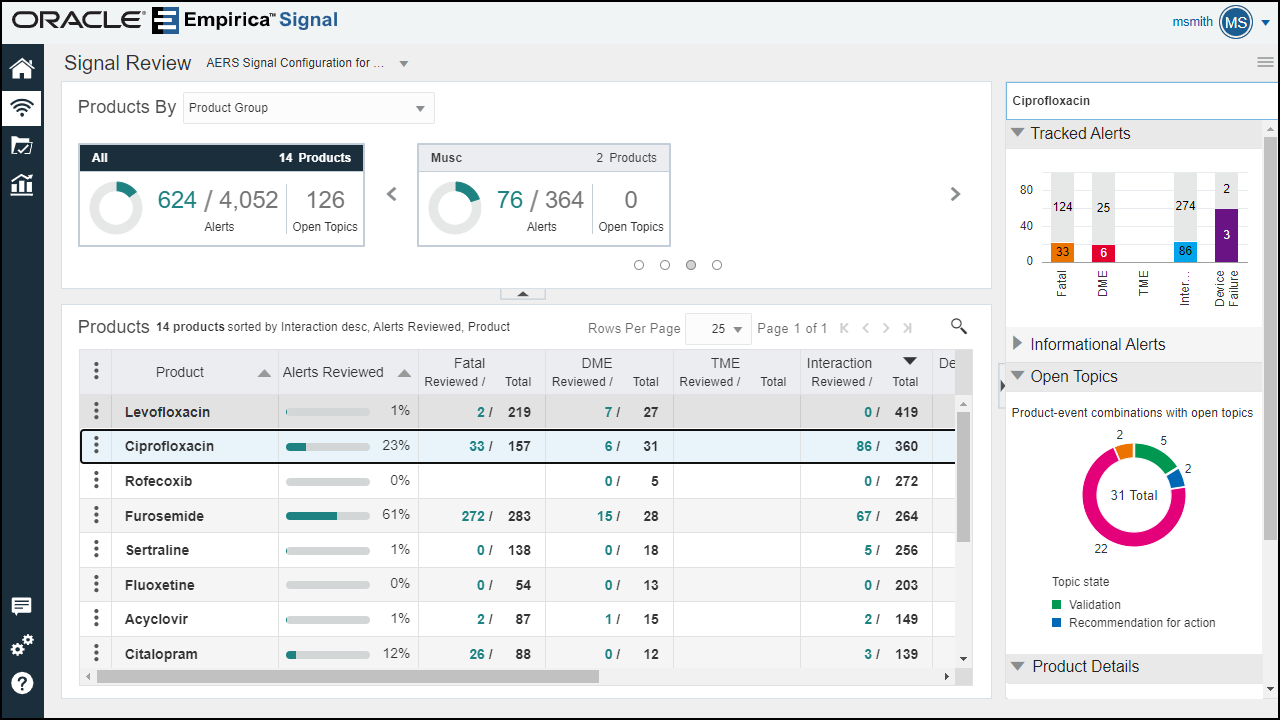Viewport: 1280px width, 720px height.
Task: Collapse the right side panel handle
Action: [x=1002, y=385]
